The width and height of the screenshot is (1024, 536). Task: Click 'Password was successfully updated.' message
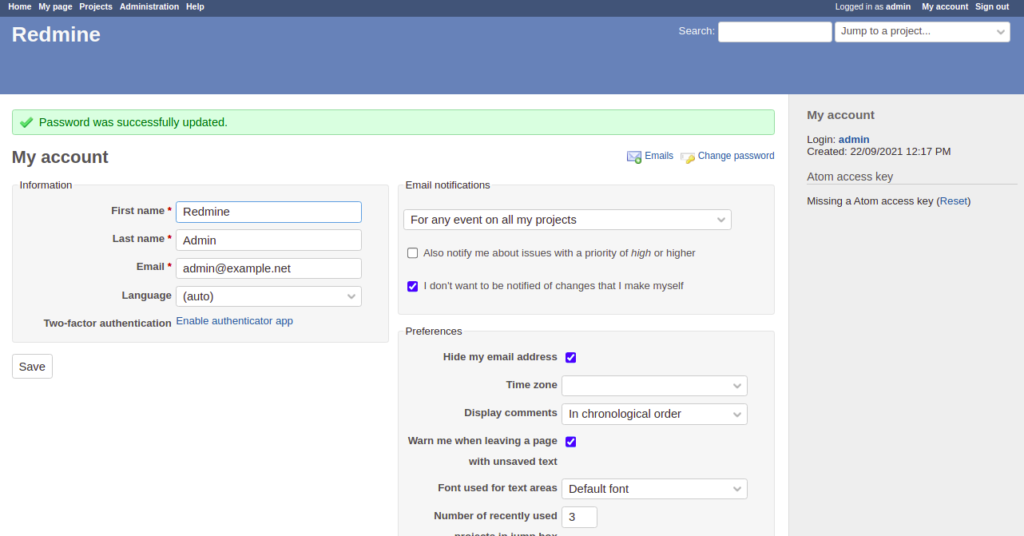133,122
